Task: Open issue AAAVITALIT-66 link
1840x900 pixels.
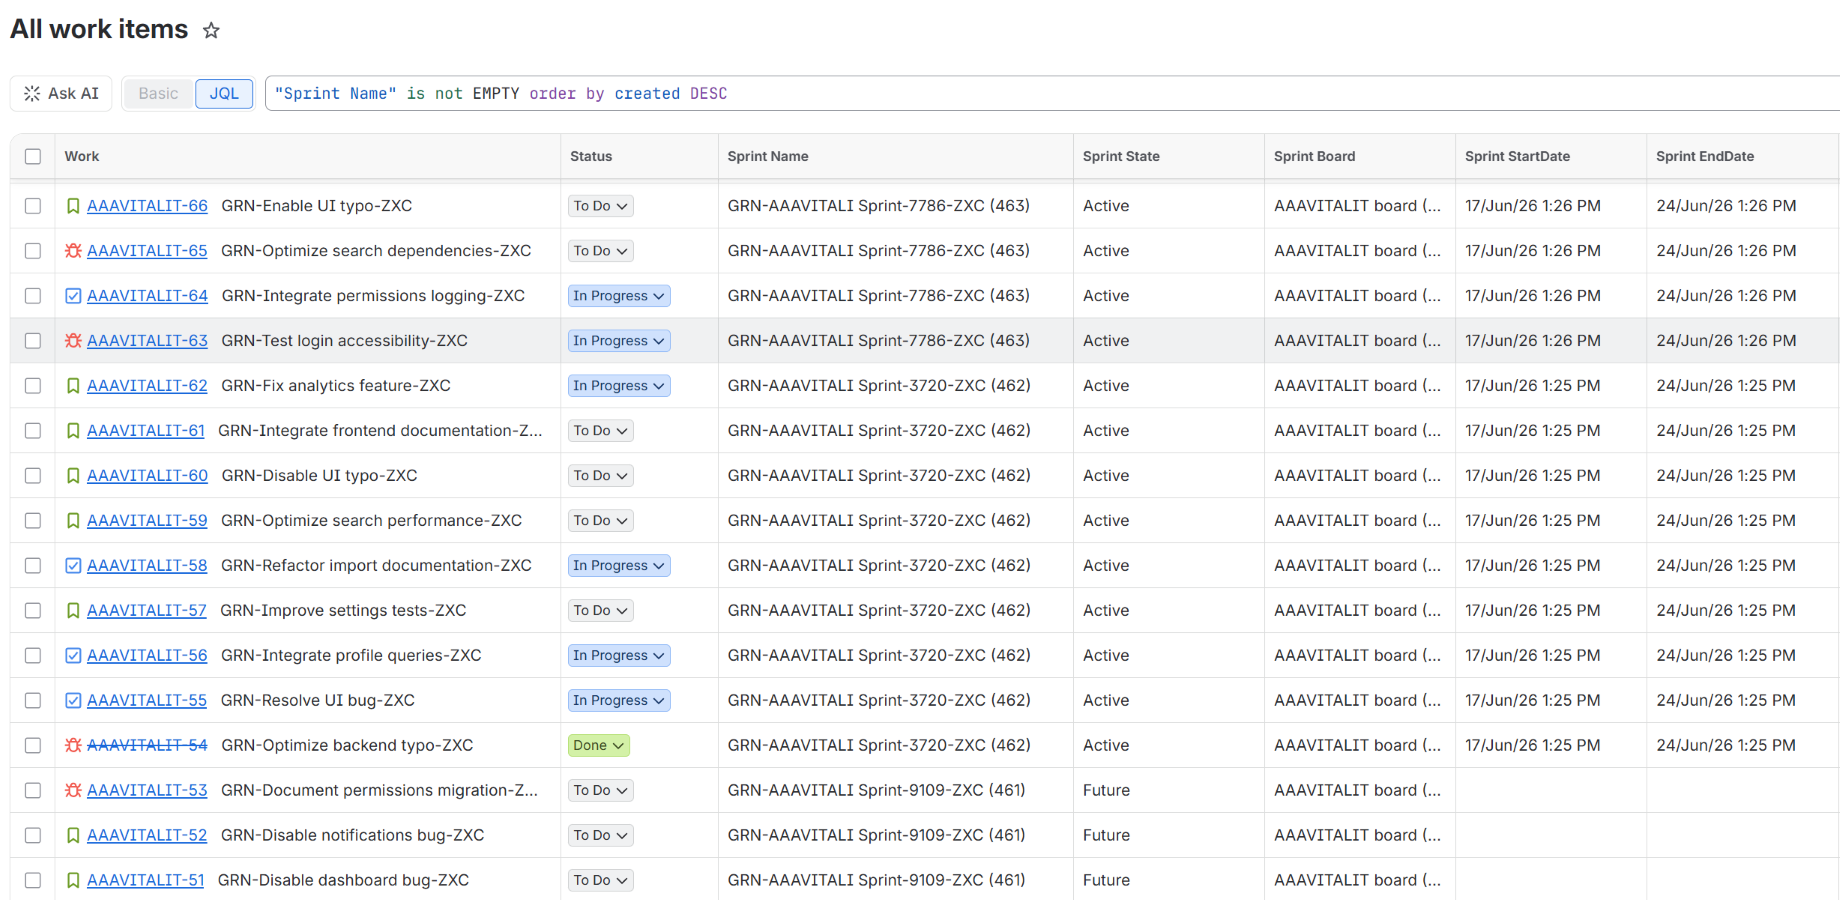Action: pyautogui.click(x=147, y=206)
